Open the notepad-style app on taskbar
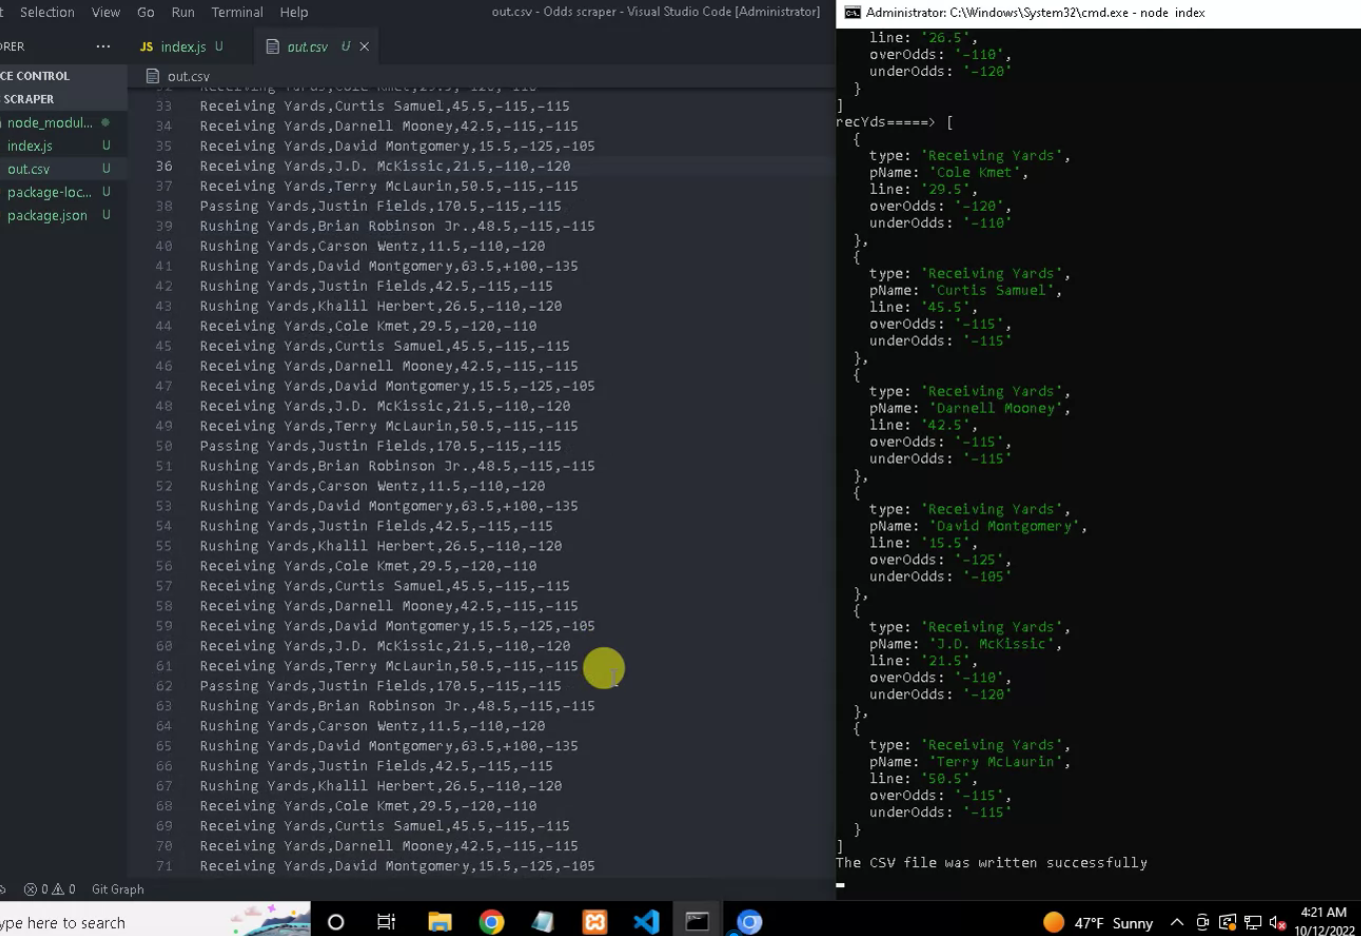 pos(543,922)
